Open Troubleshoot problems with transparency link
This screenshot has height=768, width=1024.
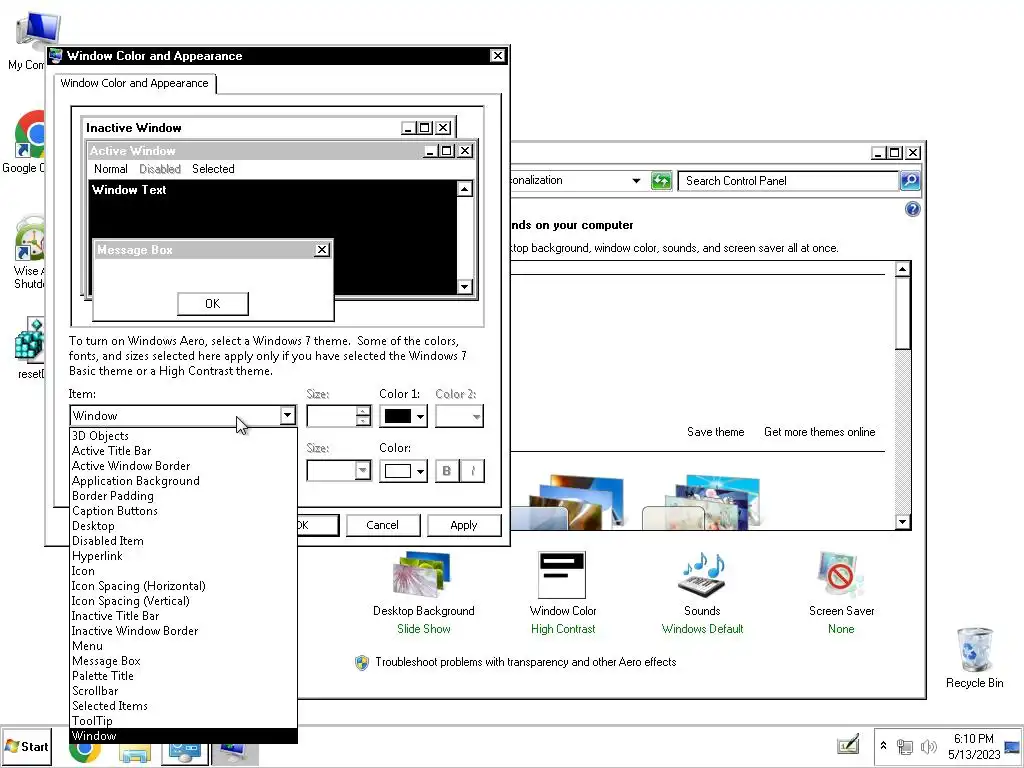[525, 662]
